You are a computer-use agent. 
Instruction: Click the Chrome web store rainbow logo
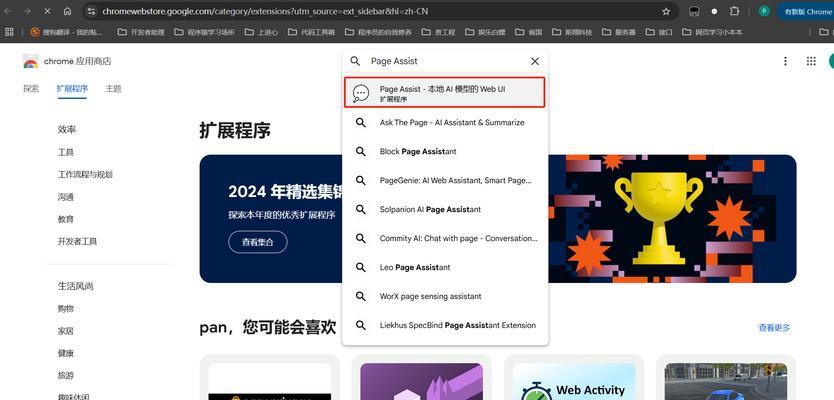(x=31, y=62)
